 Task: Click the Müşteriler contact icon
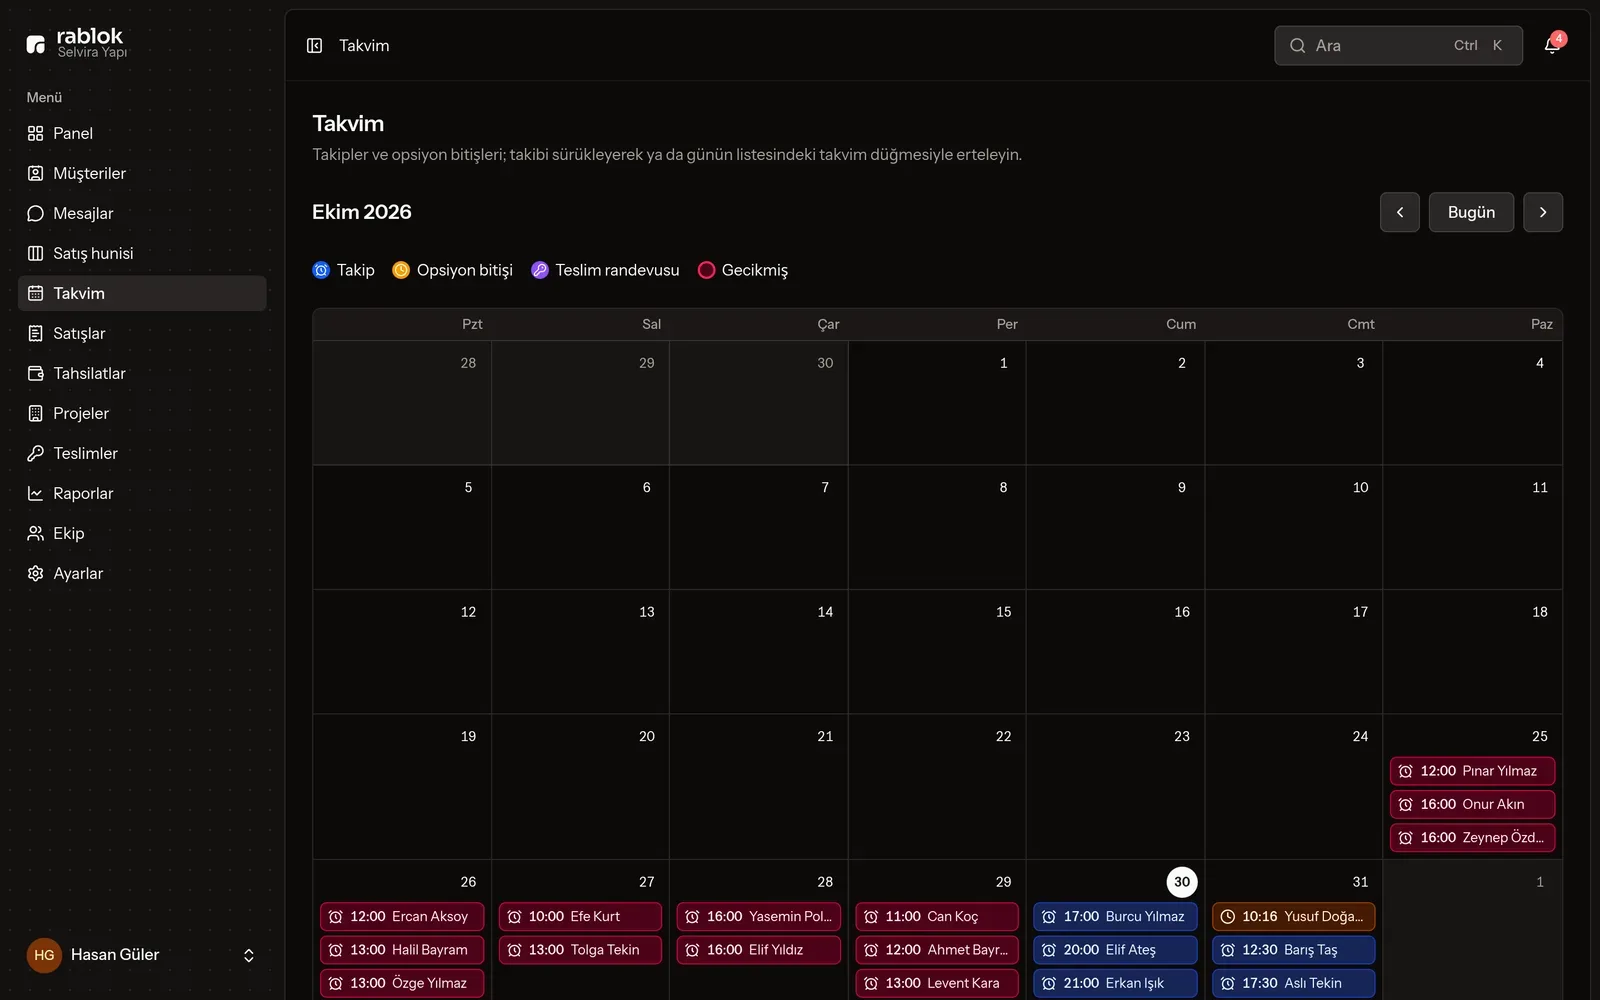36,173
